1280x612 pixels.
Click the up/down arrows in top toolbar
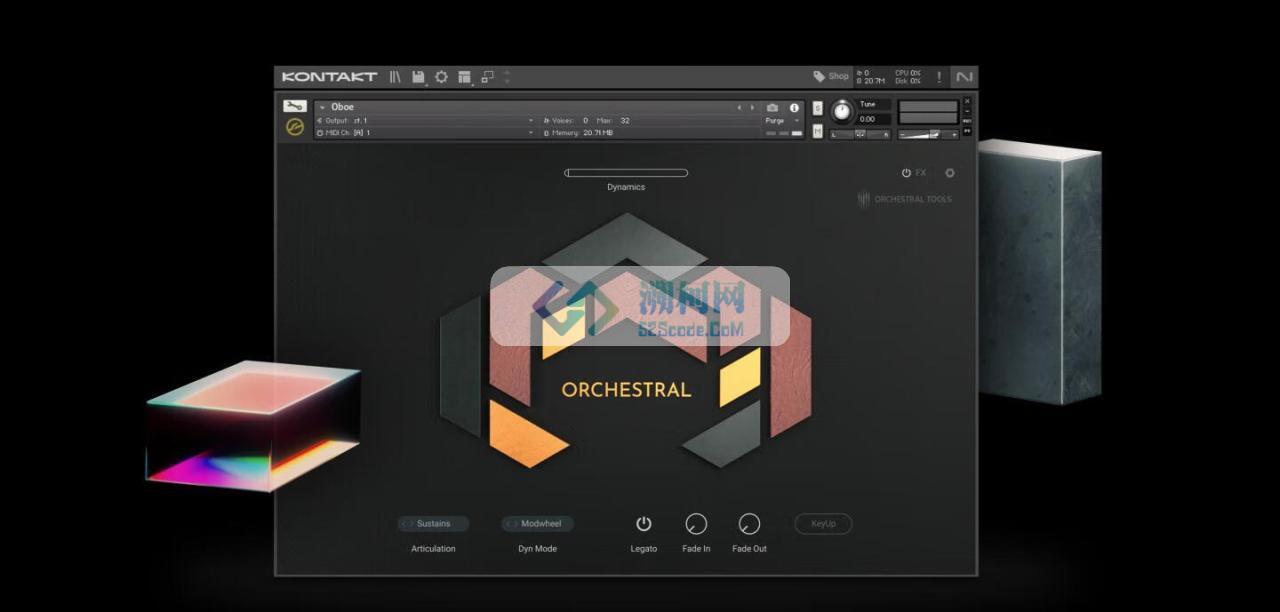click(507, 76)
